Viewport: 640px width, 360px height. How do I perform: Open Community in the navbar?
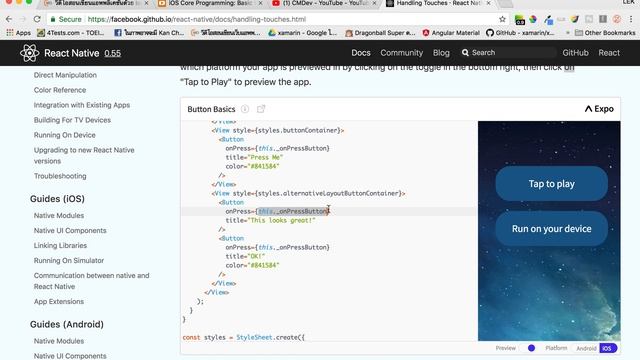pos(402,53)
